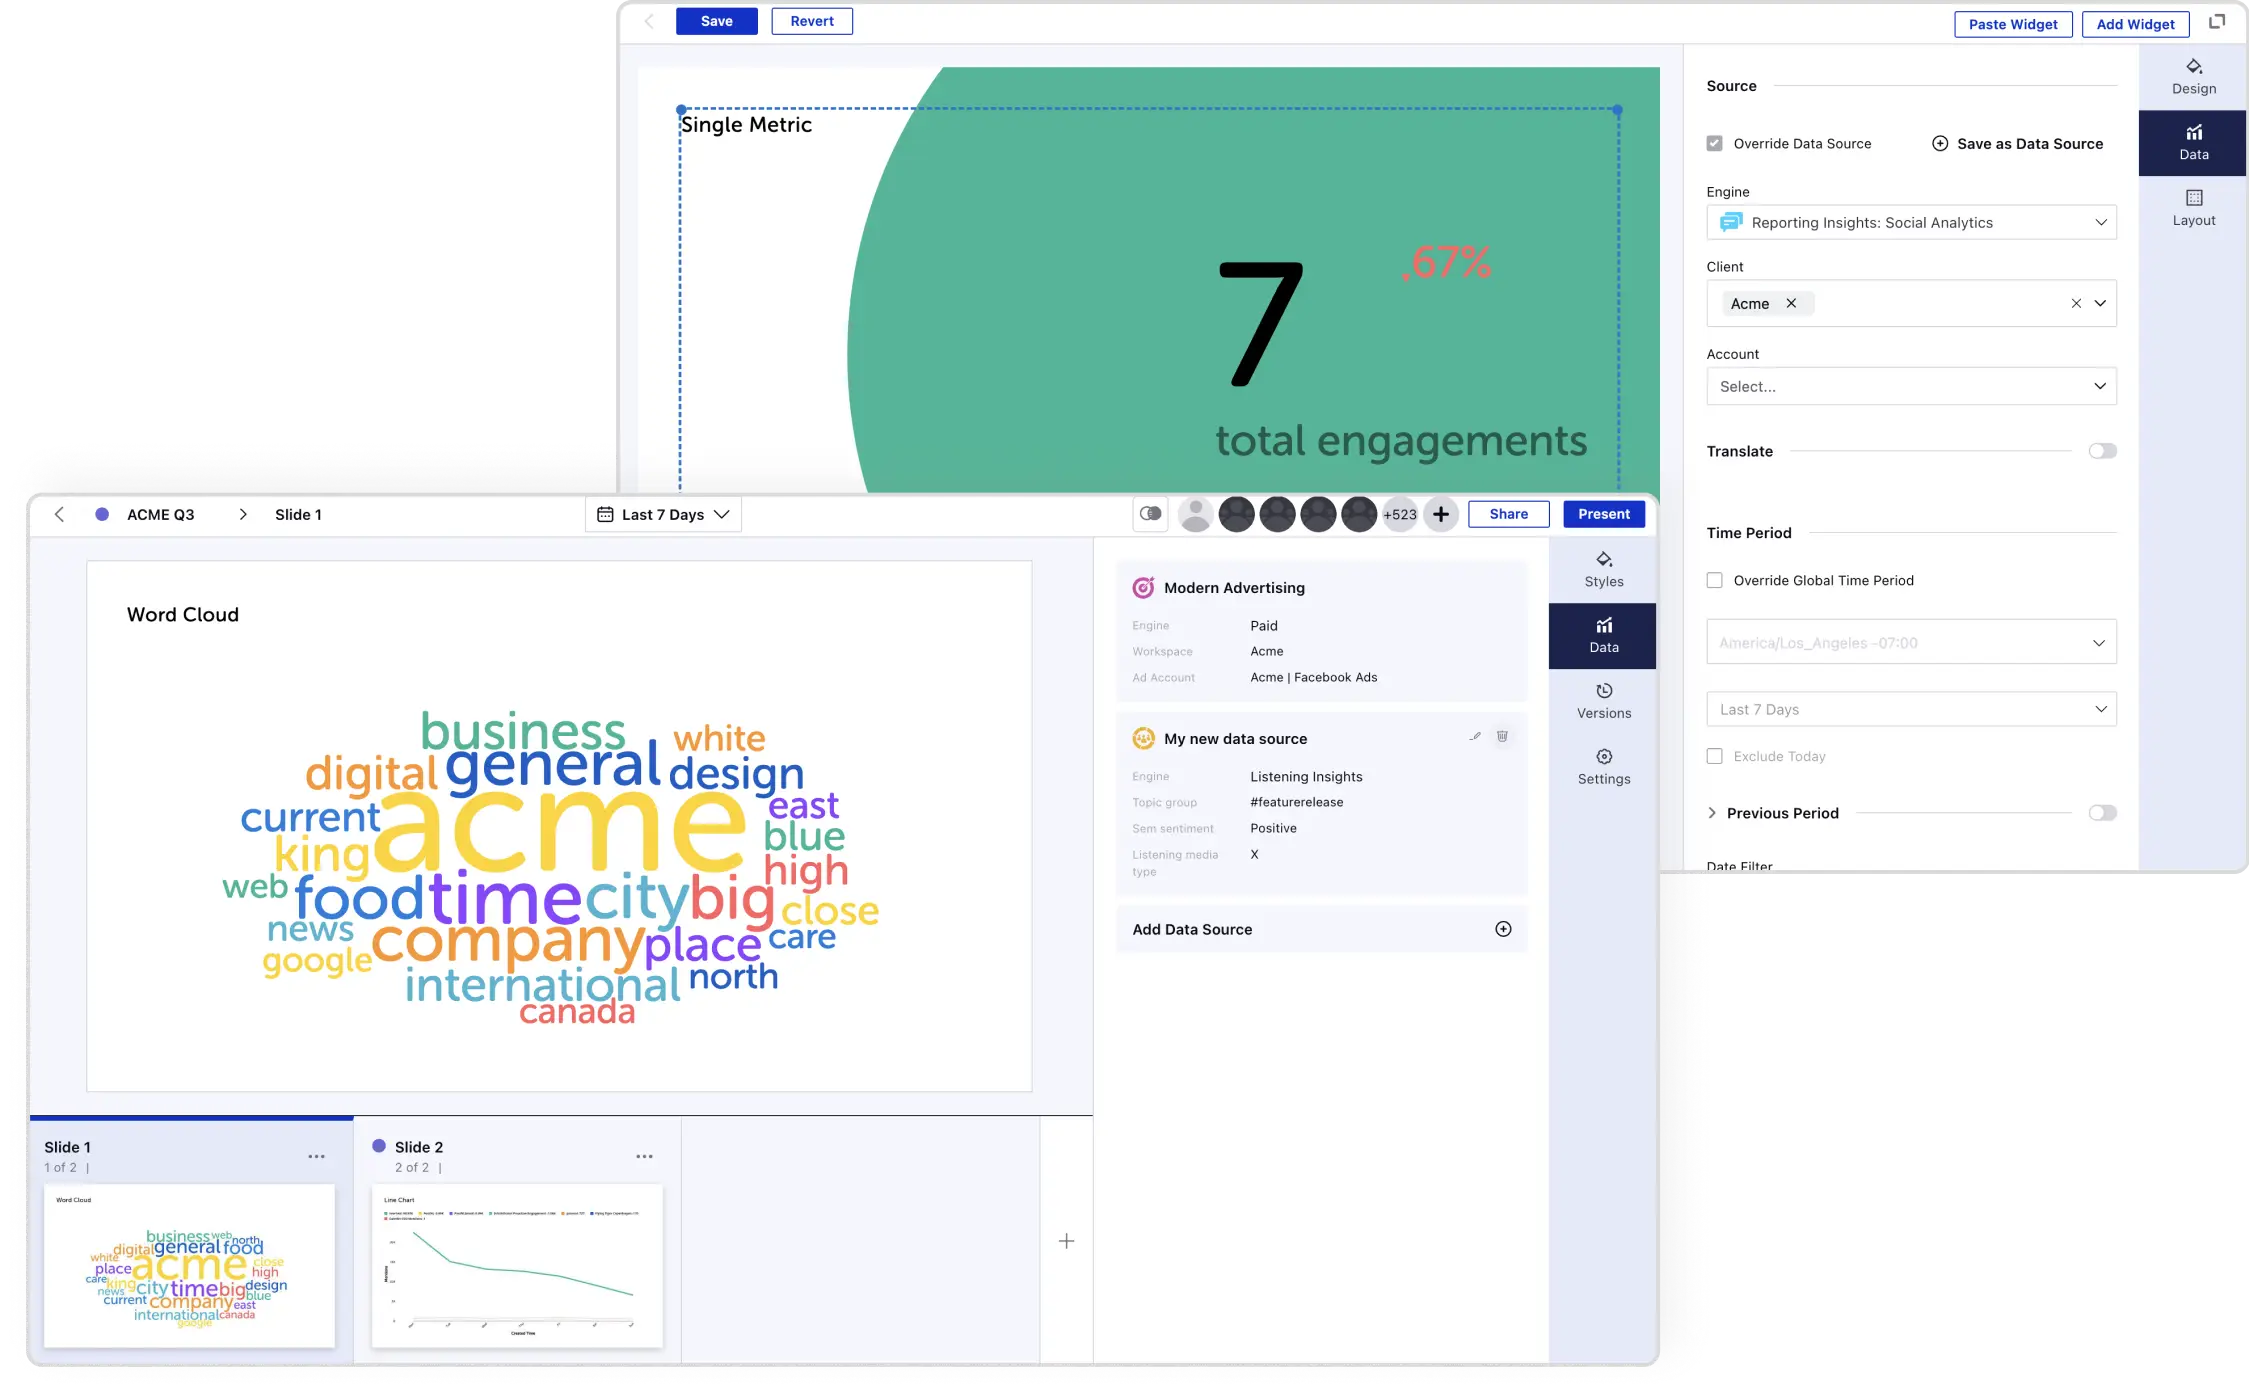Screen dimensions: 2249x1391
Task: Click the Add Data Source plus icon
Action: (x=1502, y=929)
